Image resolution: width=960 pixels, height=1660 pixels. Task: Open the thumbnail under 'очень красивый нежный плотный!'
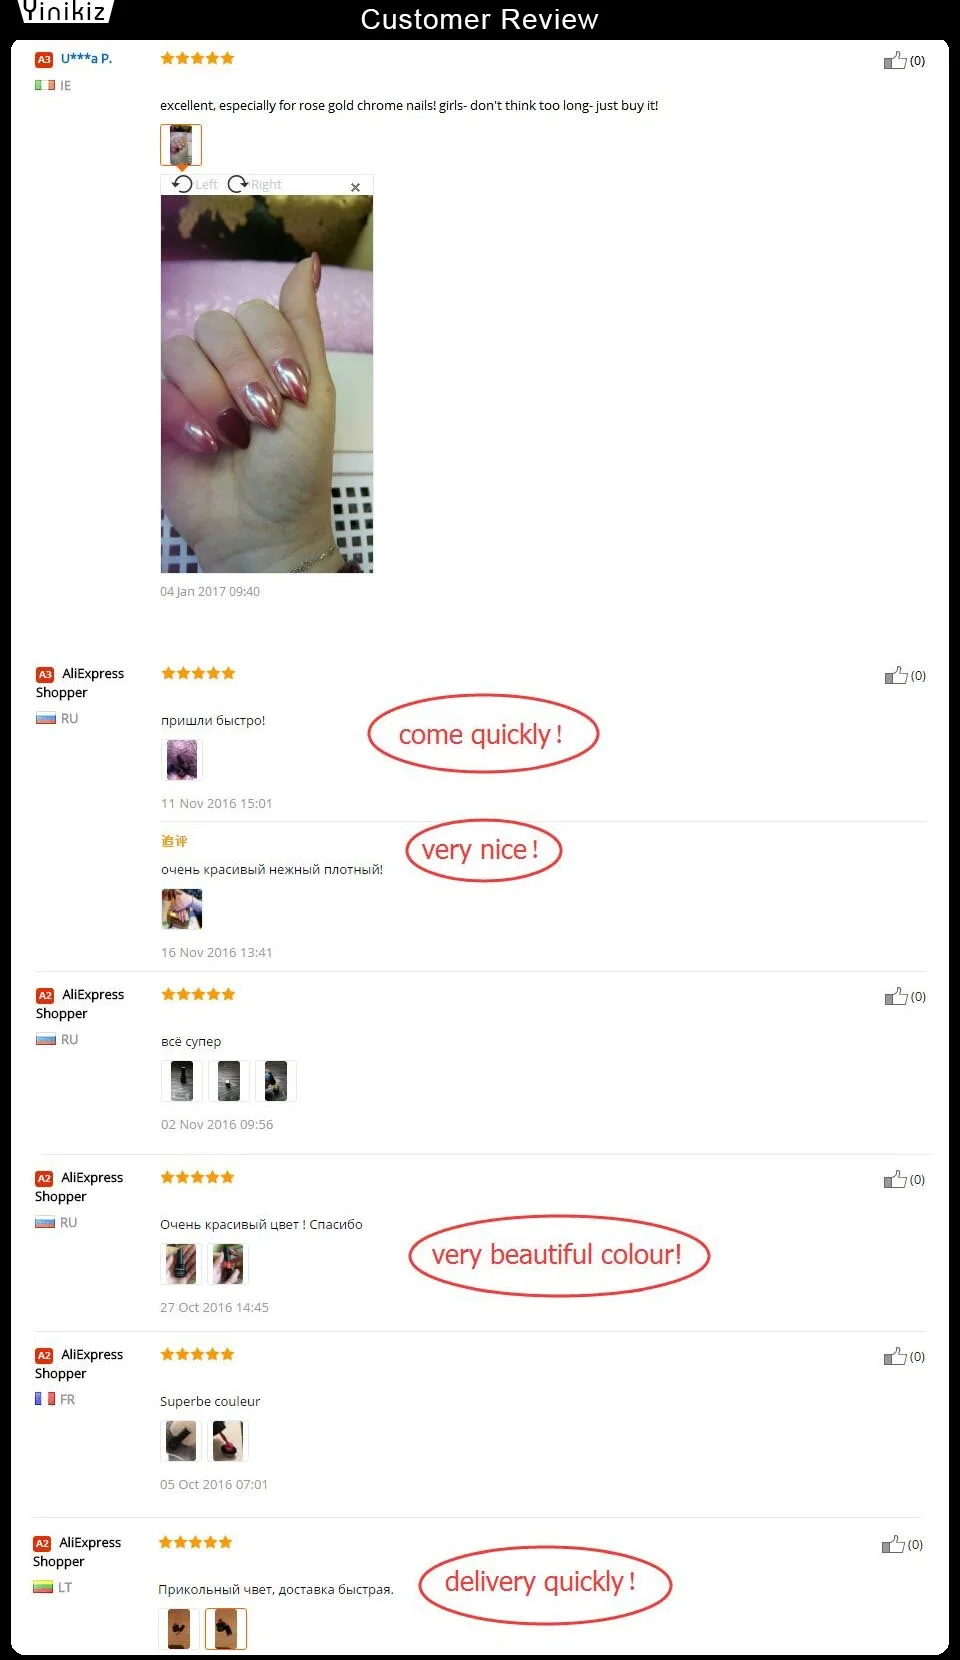pyautogui.click(x=182, y=909)
